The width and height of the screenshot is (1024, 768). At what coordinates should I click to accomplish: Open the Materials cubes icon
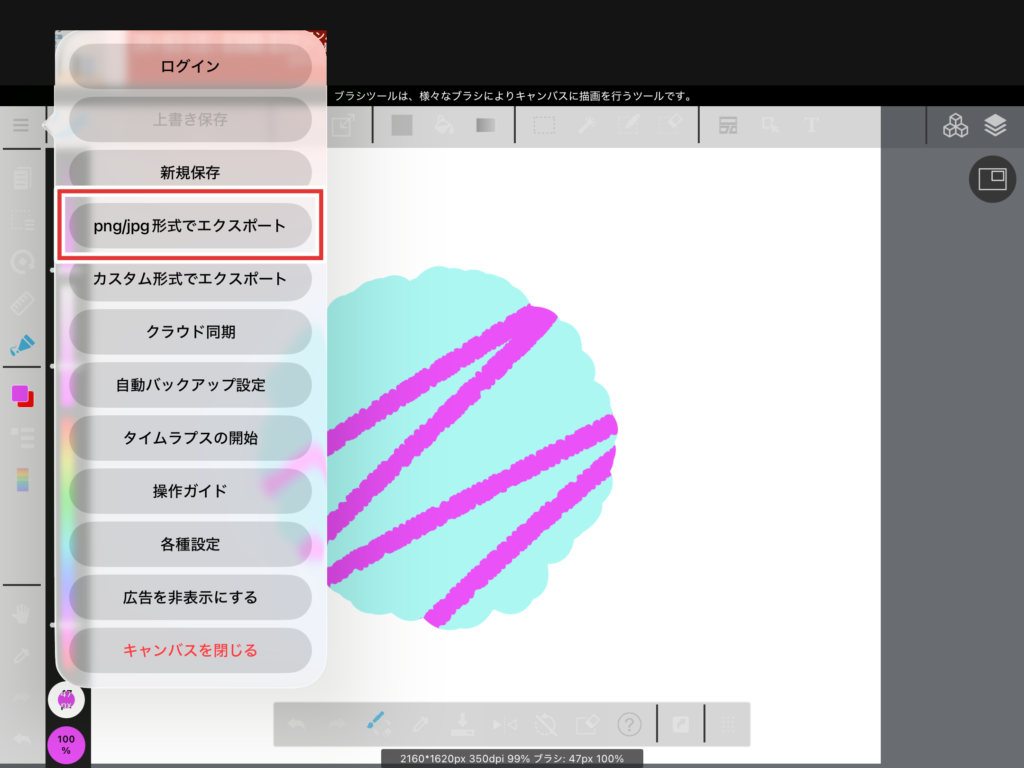tap(956, 125)
